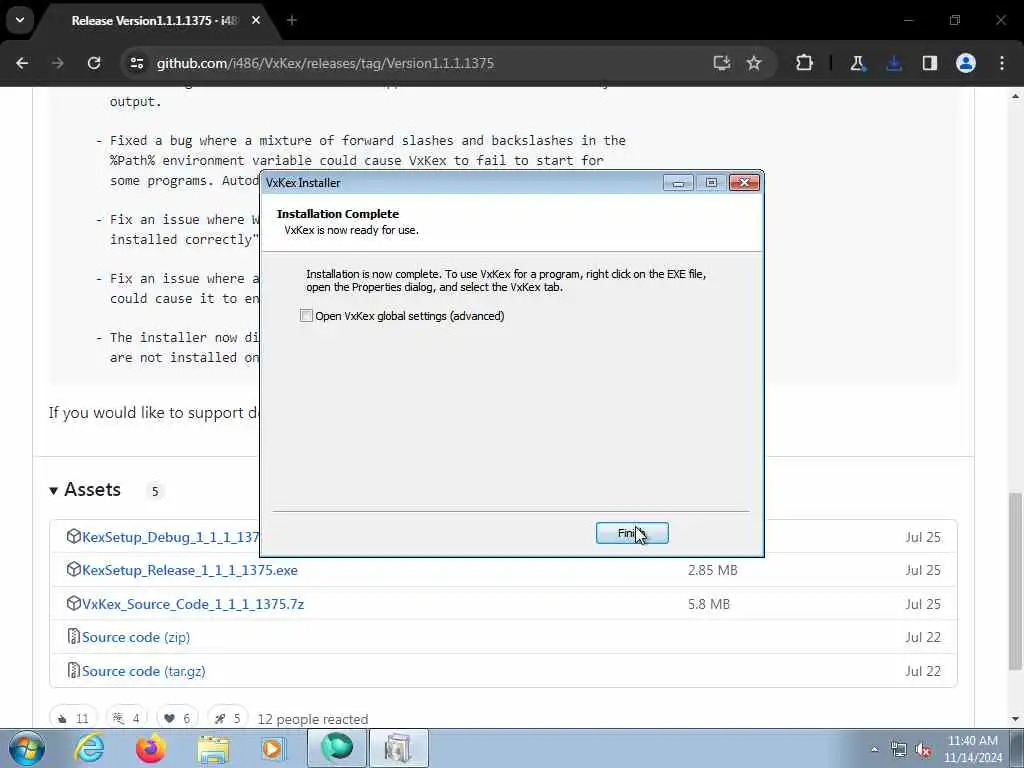Open the Extensions puzzle icon
Viewport: 1024px width, 768px height.
click(x=805, y=63)
